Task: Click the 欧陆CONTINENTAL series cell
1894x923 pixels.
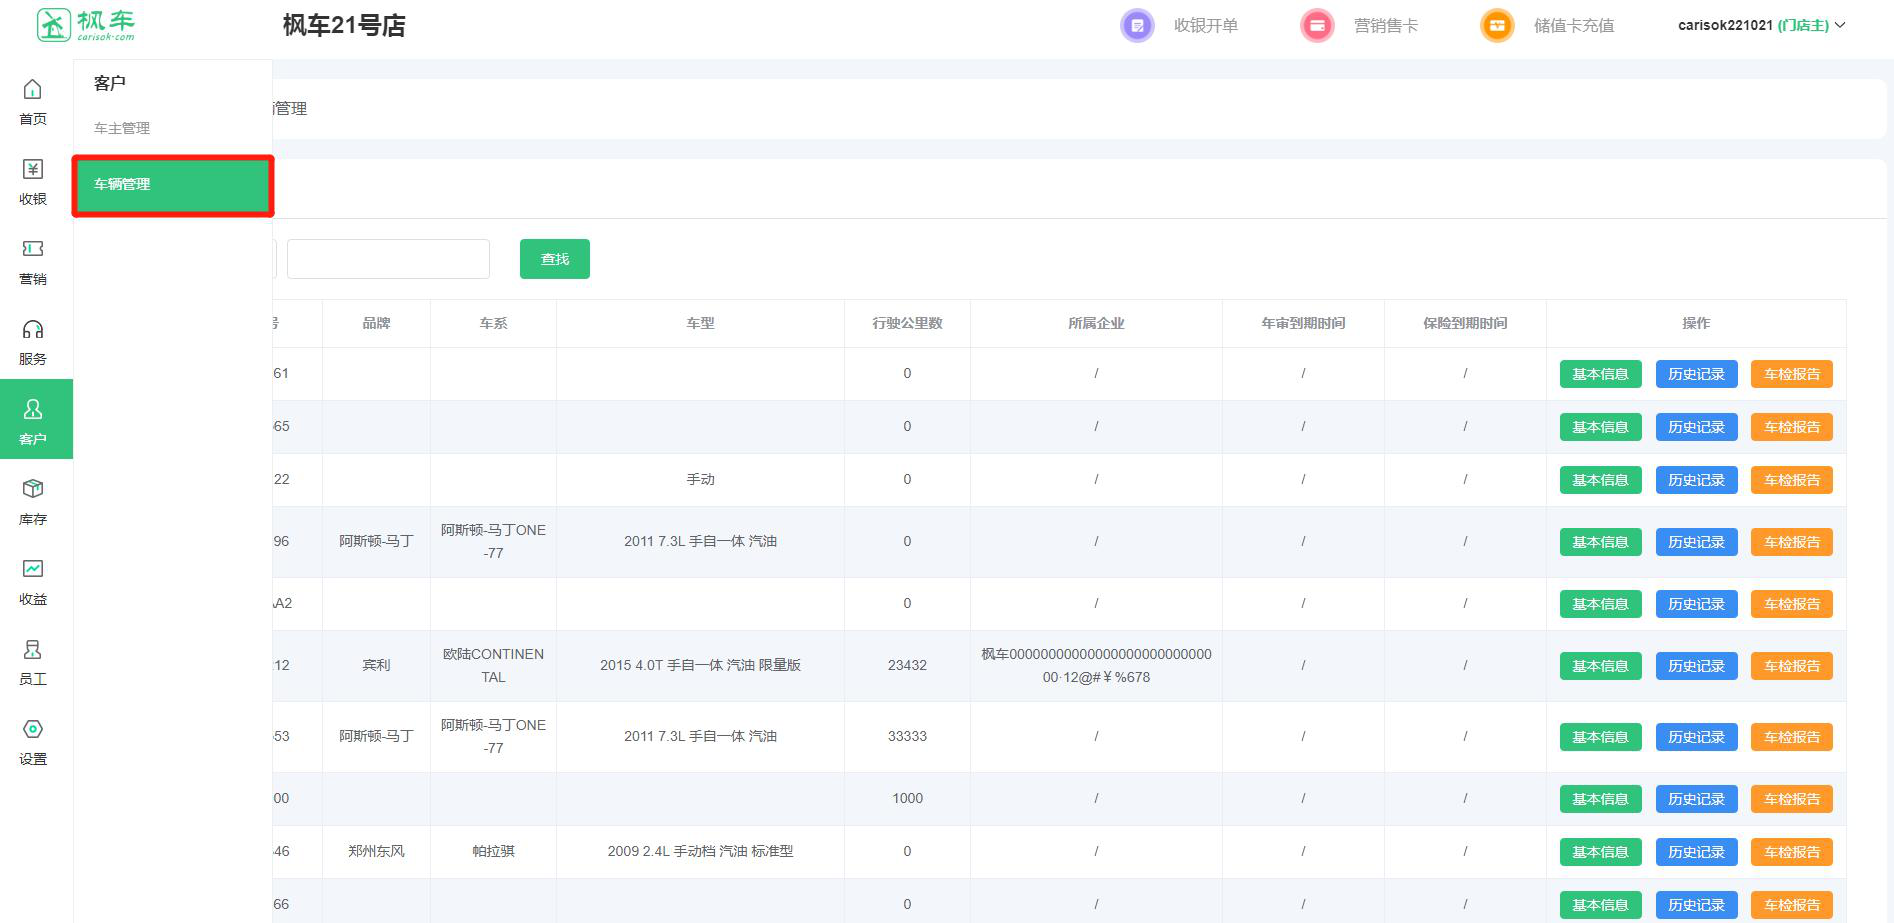Action: pyautogui.click(x=493, y=665)
